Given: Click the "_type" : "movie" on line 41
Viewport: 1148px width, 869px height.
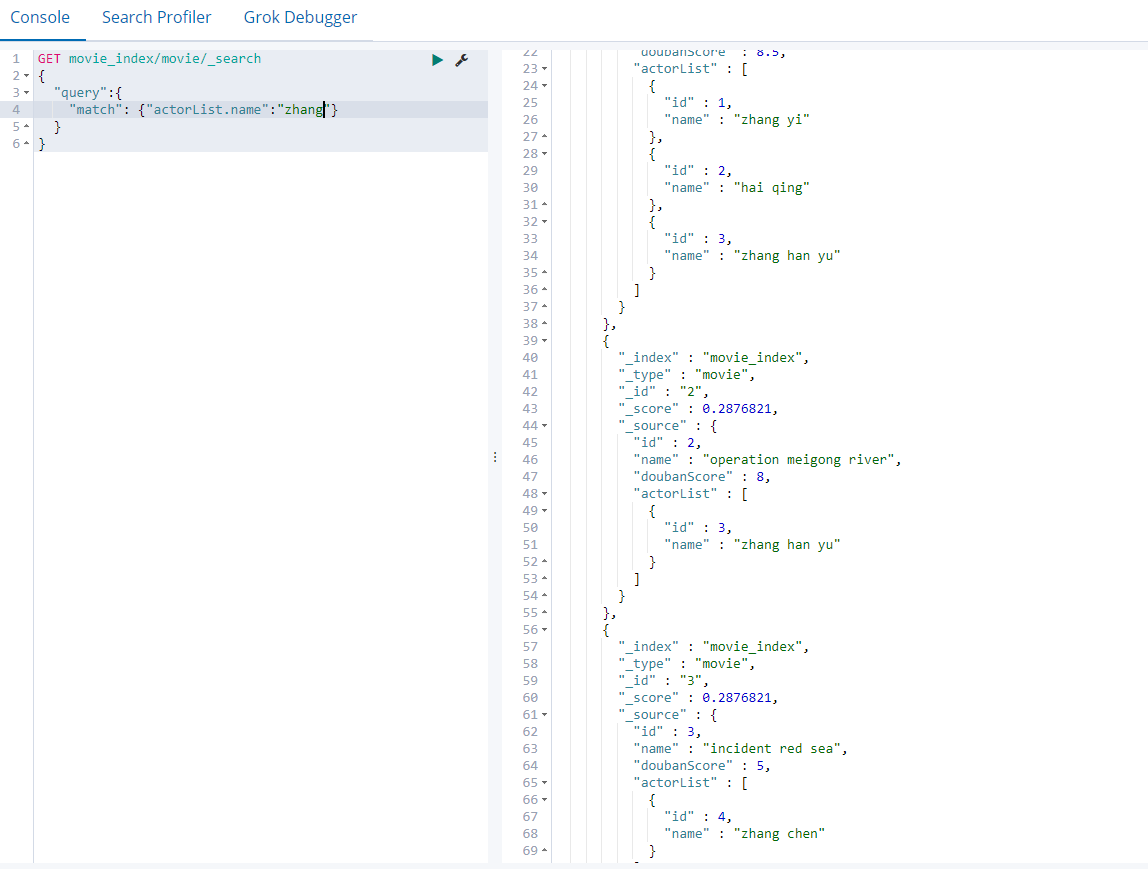Looking at the screenshot, I should click(686, 375).
